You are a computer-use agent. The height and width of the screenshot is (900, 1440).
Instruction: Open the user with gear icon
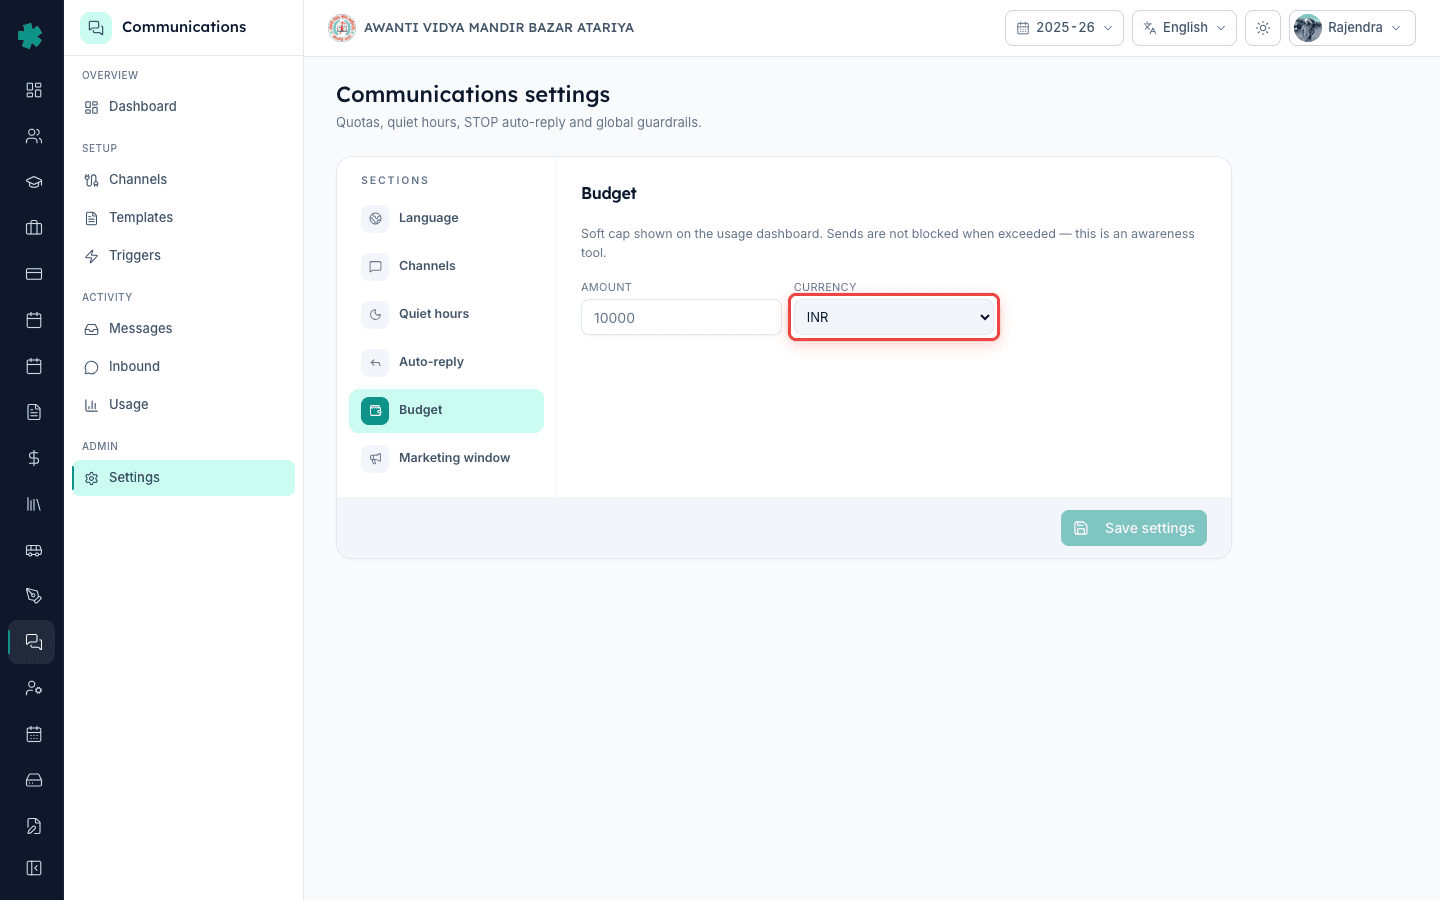tap(34, 688)
